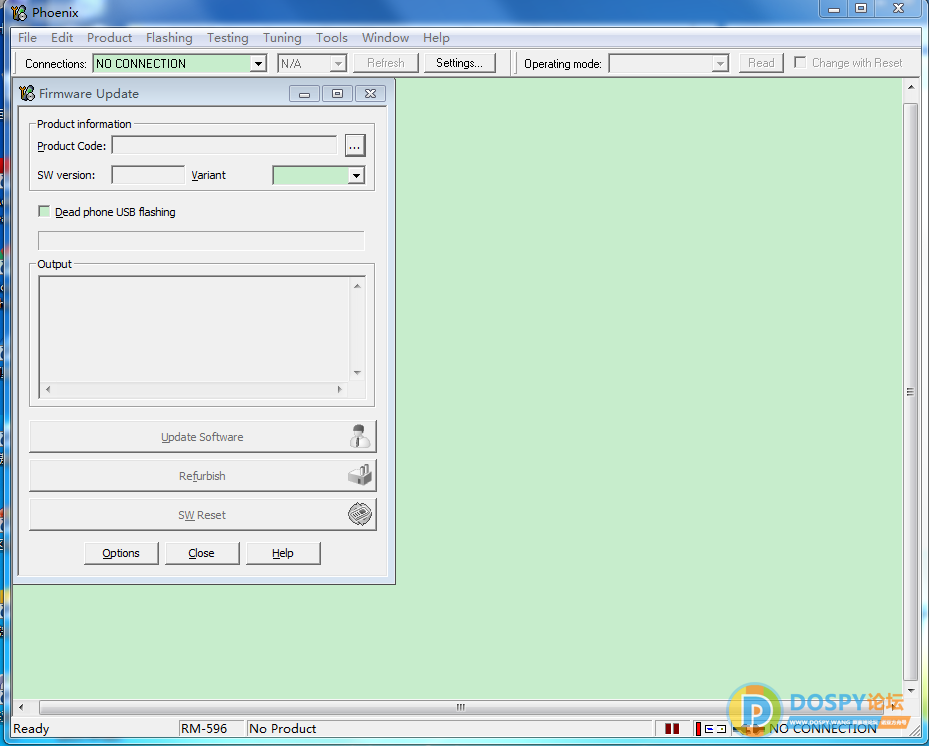Viewport: 929px width, 746px height.
Task: Click Output box scroll left arrow
Action: point(48,389)
